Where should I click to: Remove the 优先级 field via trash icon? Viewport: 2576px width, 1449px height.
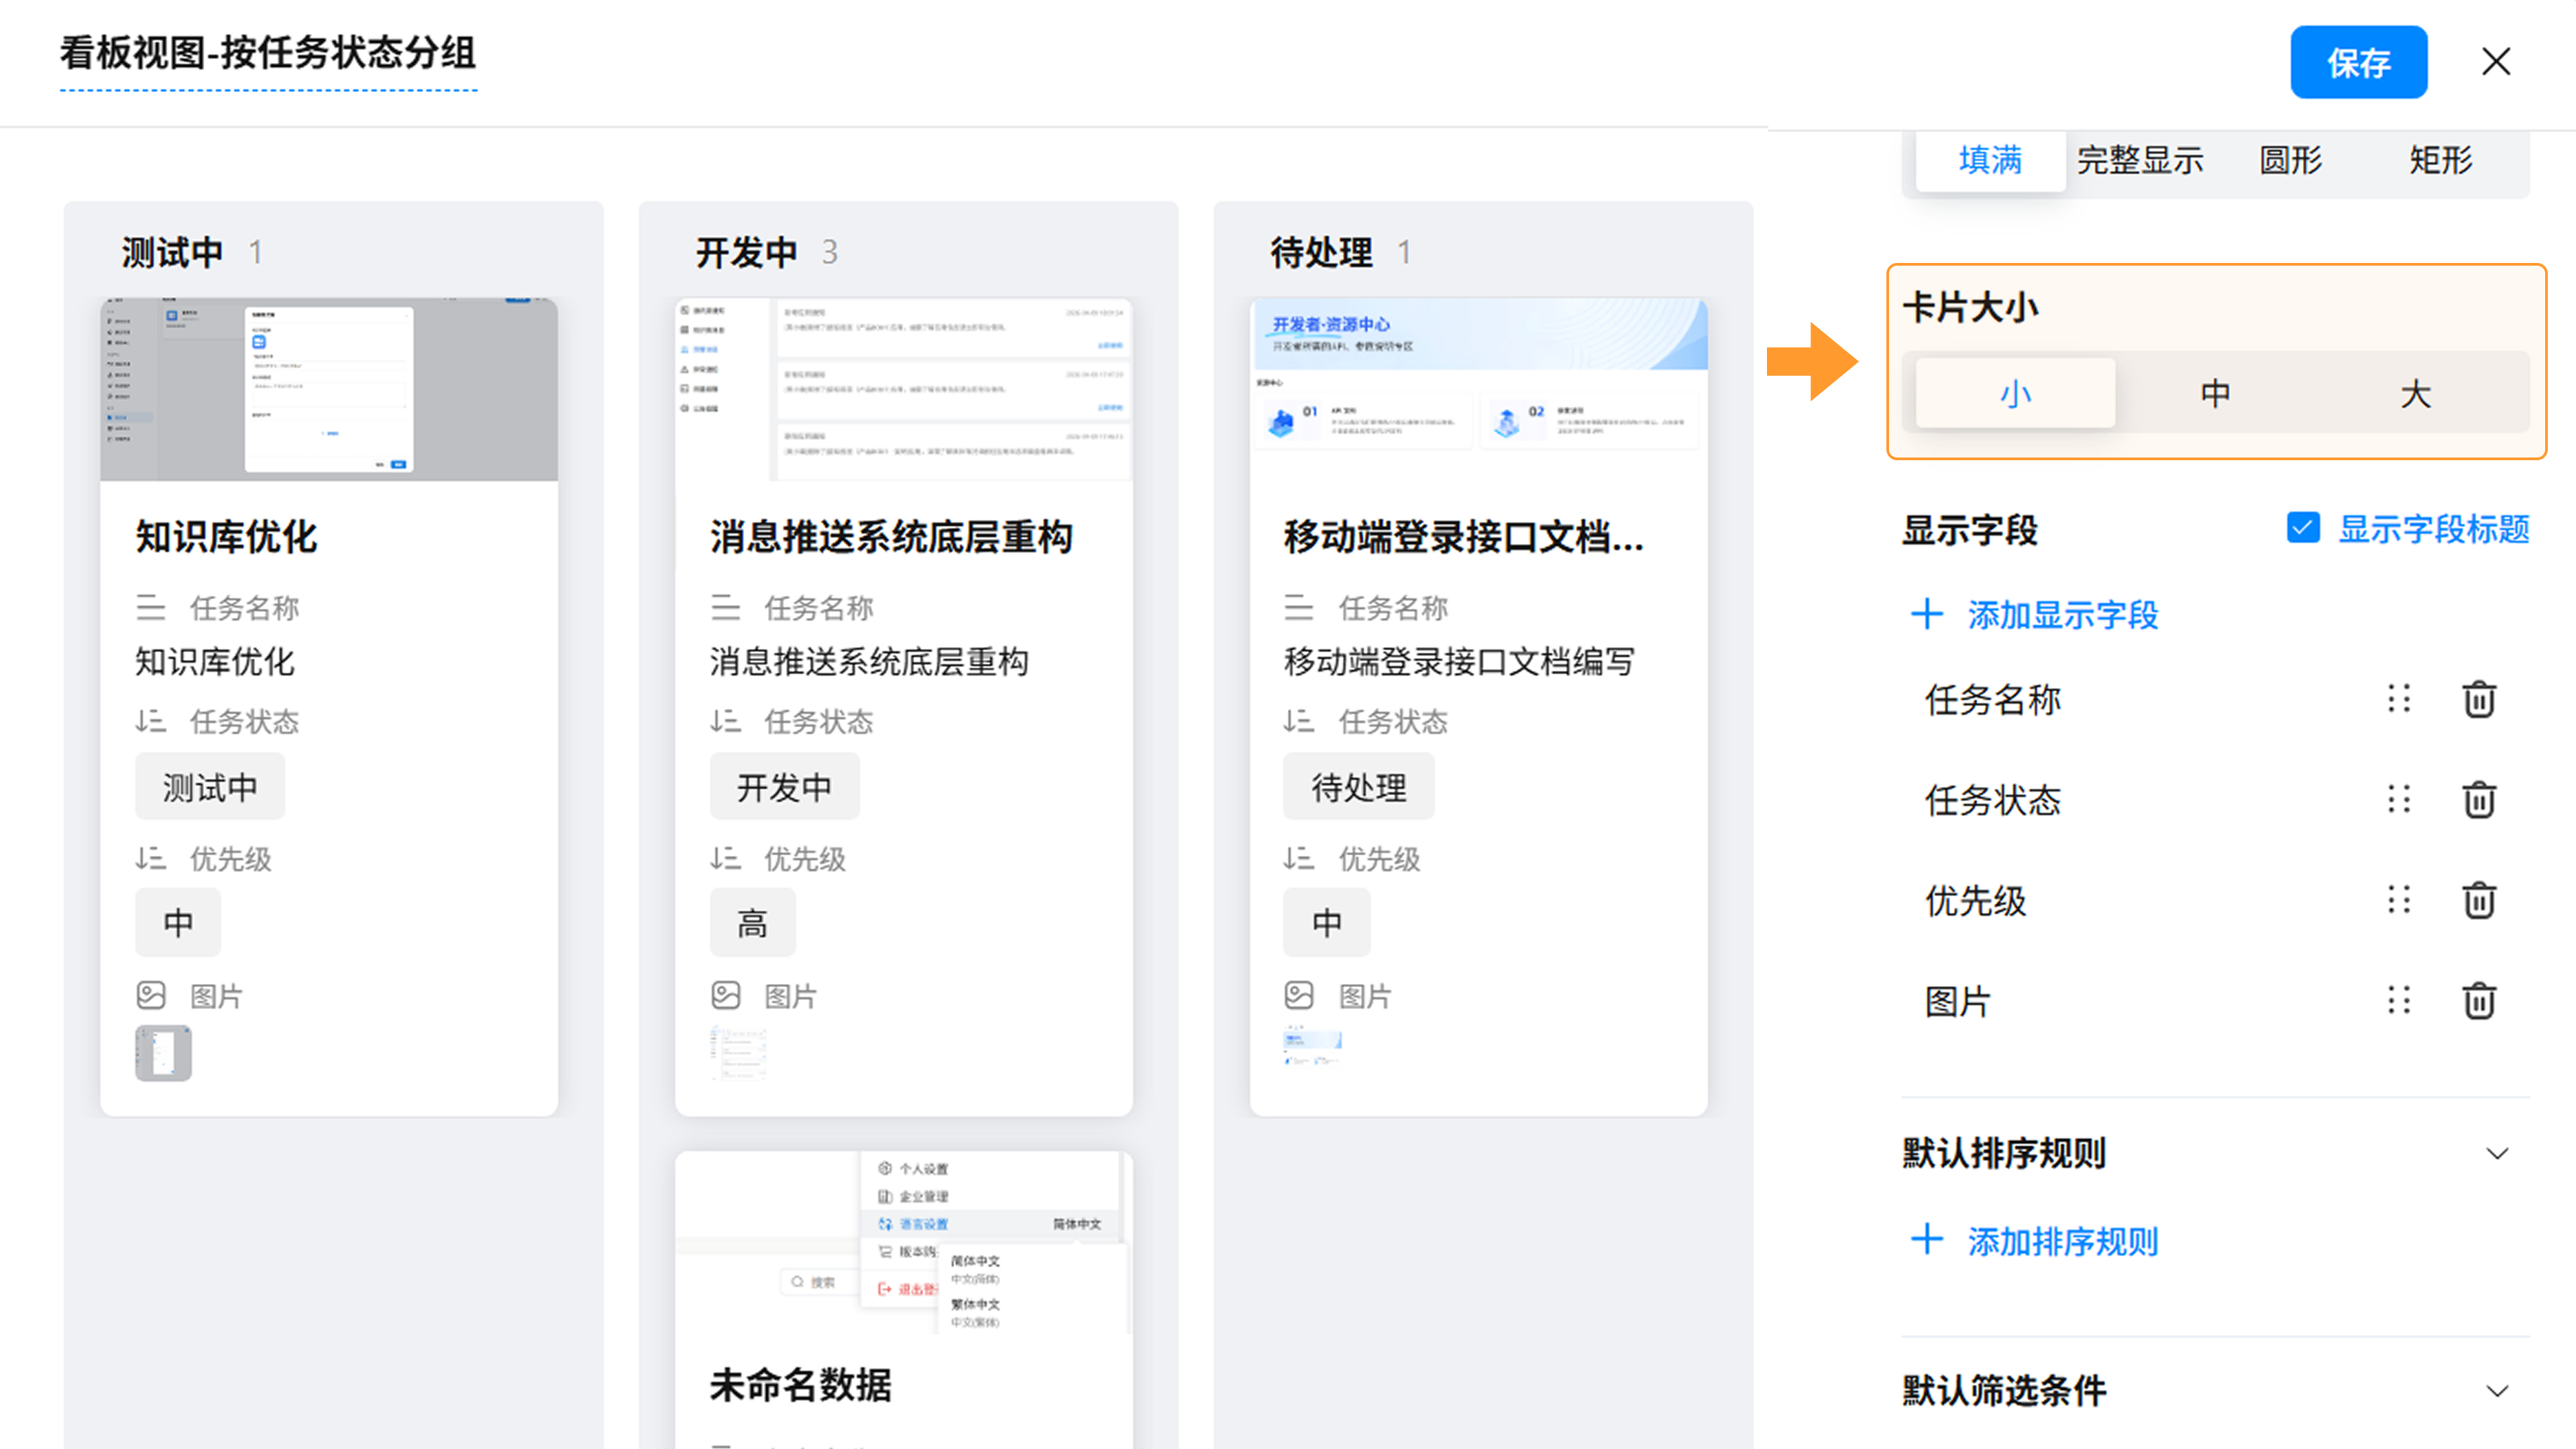[x=2478, y=900]
